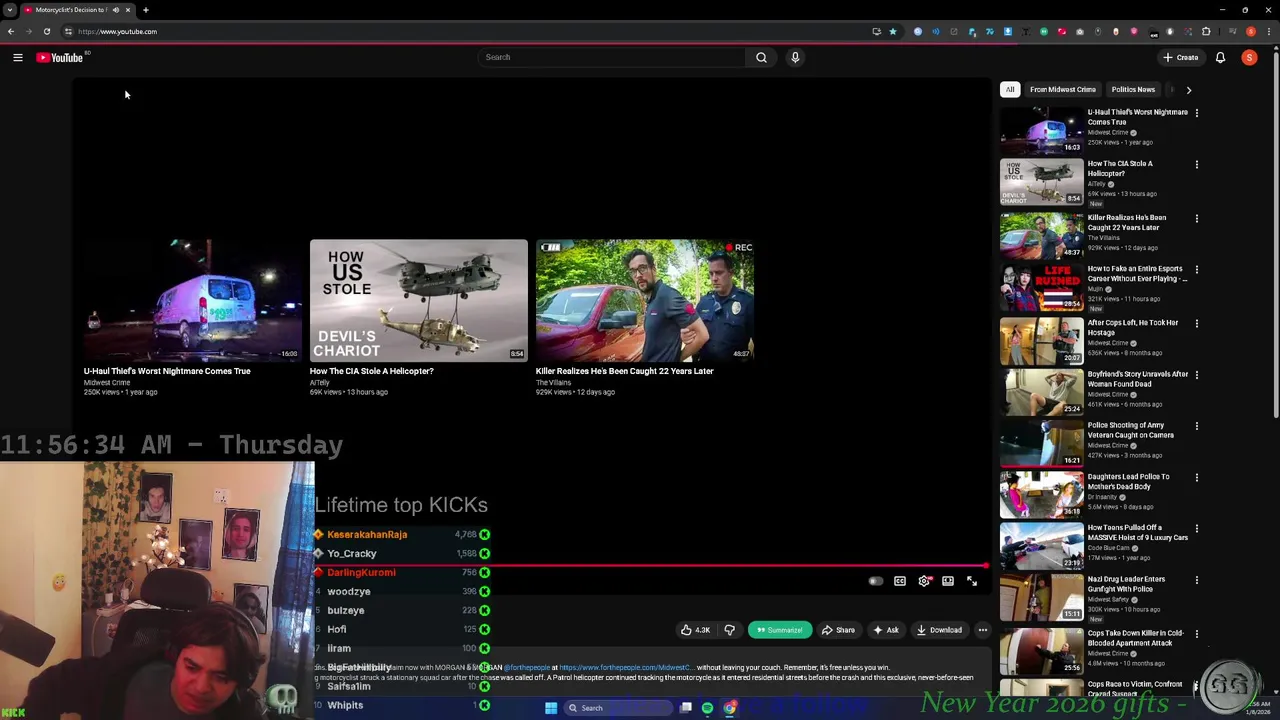Image resolution: width=1280 pixels, height=720 pixels.
Task: Download the video
Action: pyautogui.click(x=939, y=630)
